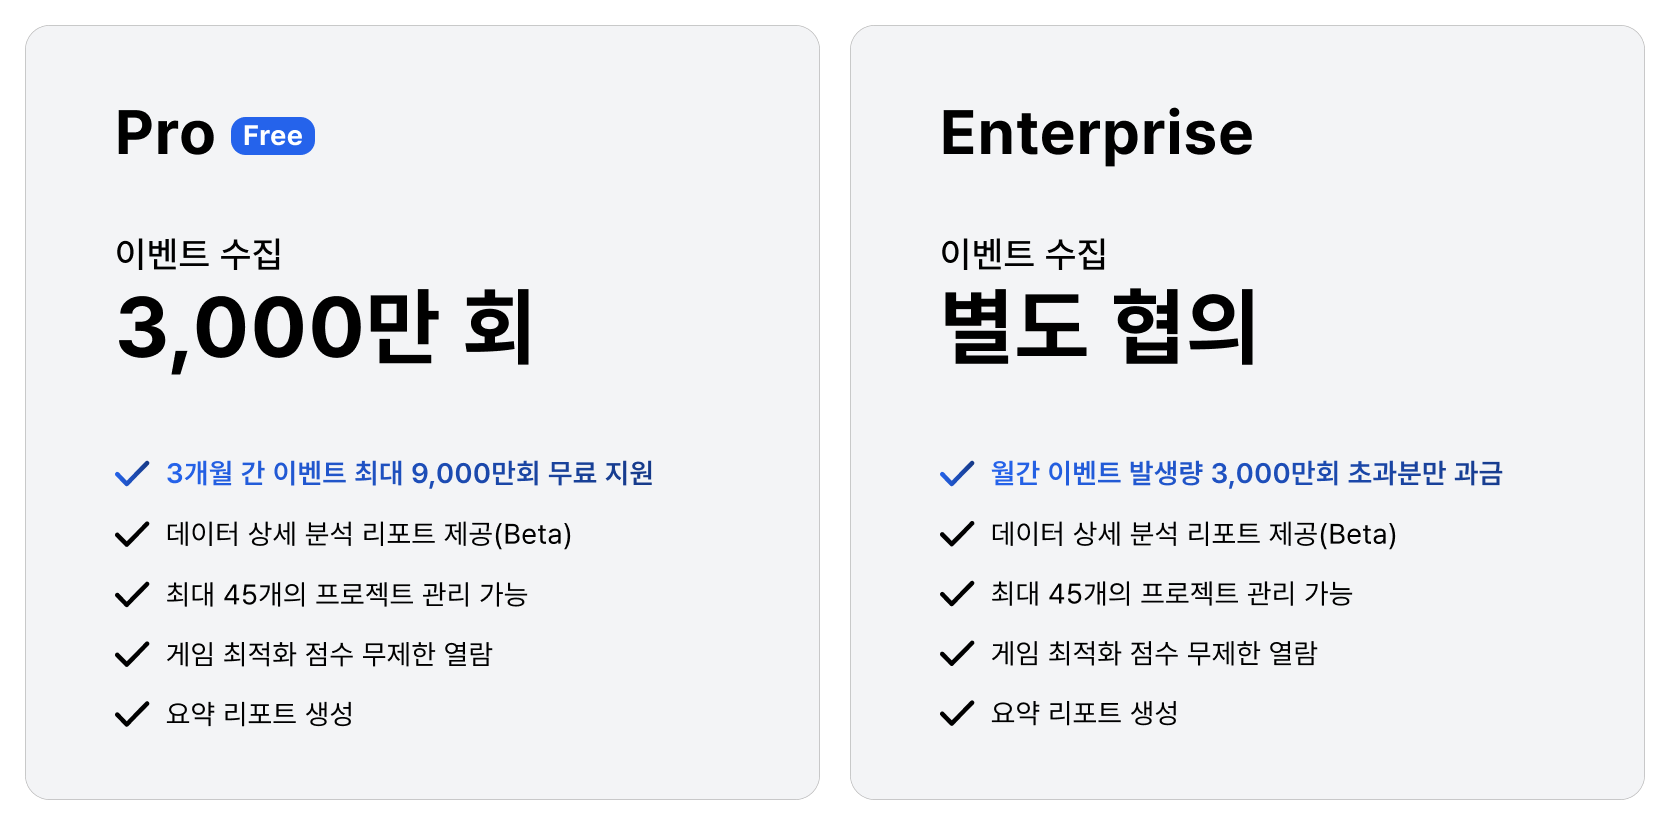Click the 별도 협의 heading
This screenshot has height=825, width=1670.
coord(1099,327)
